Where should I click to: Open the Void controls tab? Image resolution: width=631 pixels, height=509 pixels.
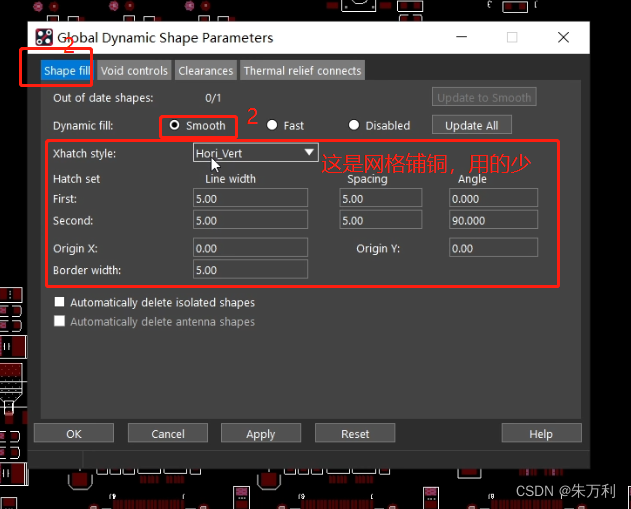(x=134, y=71)
